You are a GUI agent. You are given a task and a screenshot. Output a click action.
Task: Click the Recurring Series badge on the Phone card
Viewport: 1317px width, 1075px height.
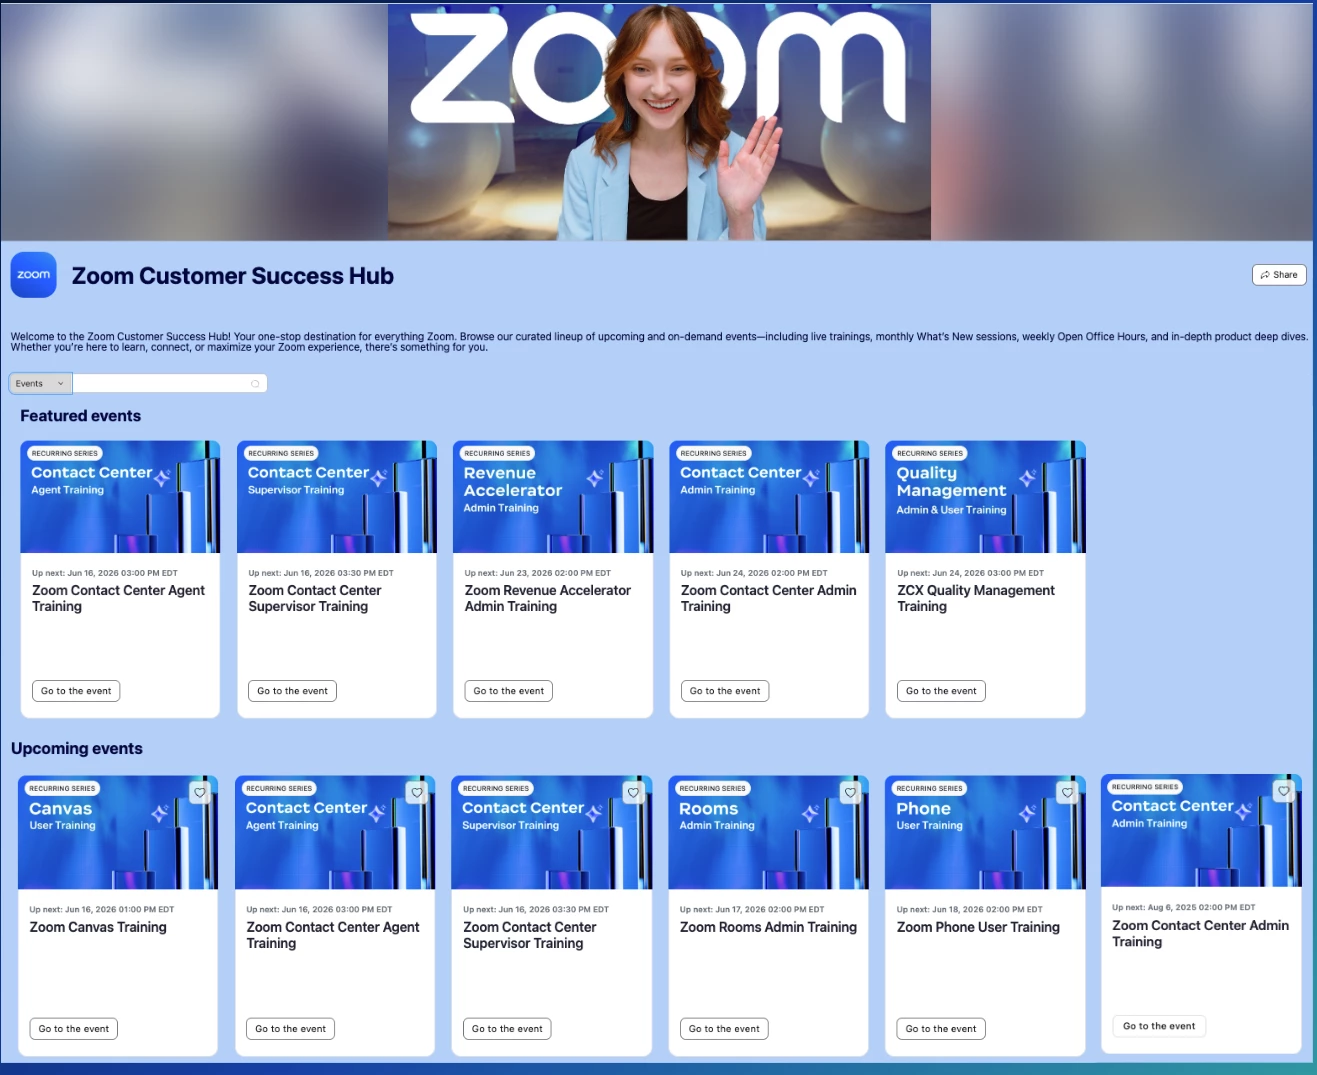[x=930, y=789]
